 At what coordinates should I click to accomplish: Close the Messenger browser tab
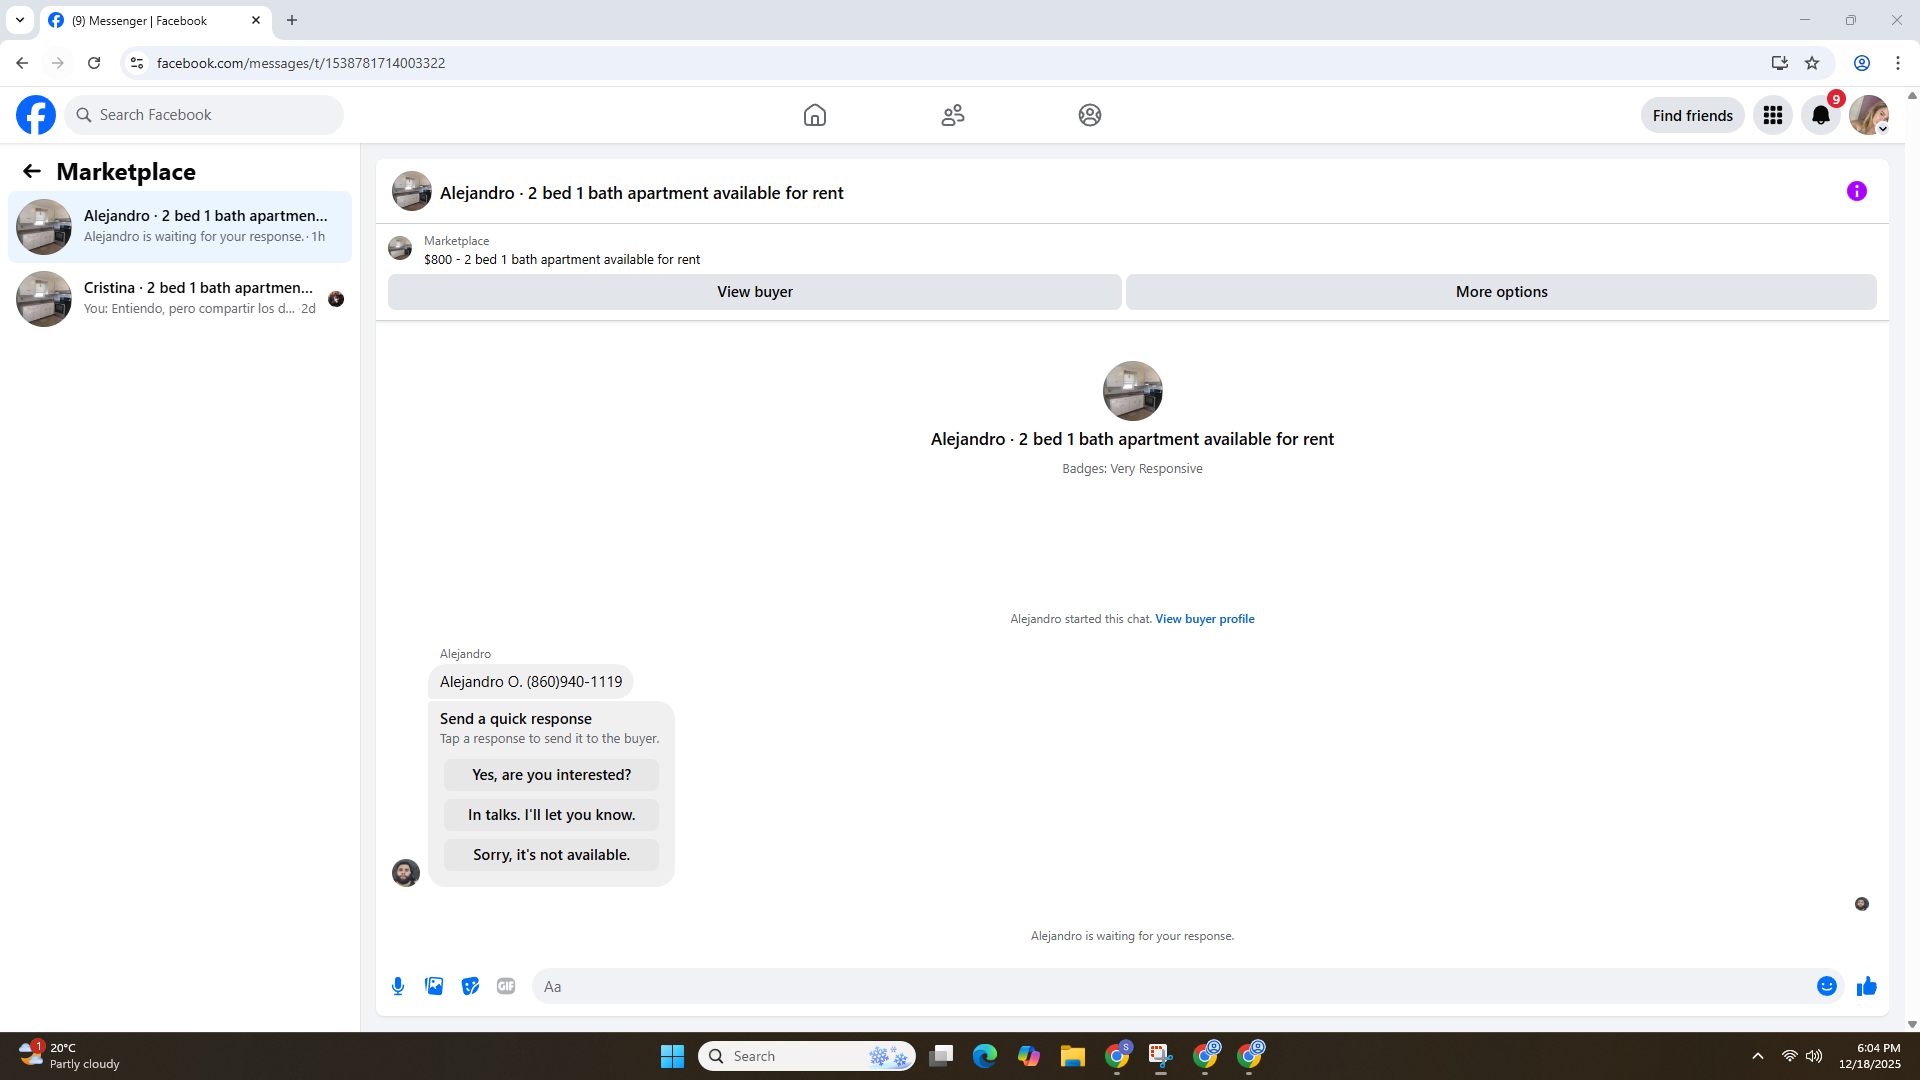pos(256,20)
